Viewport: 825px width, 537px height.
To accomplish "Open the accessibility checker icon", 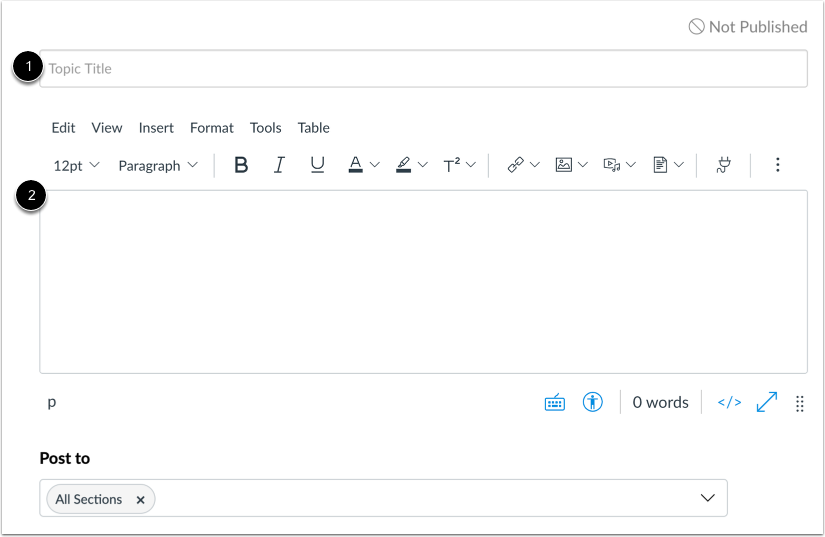I will tap(592, 402).
